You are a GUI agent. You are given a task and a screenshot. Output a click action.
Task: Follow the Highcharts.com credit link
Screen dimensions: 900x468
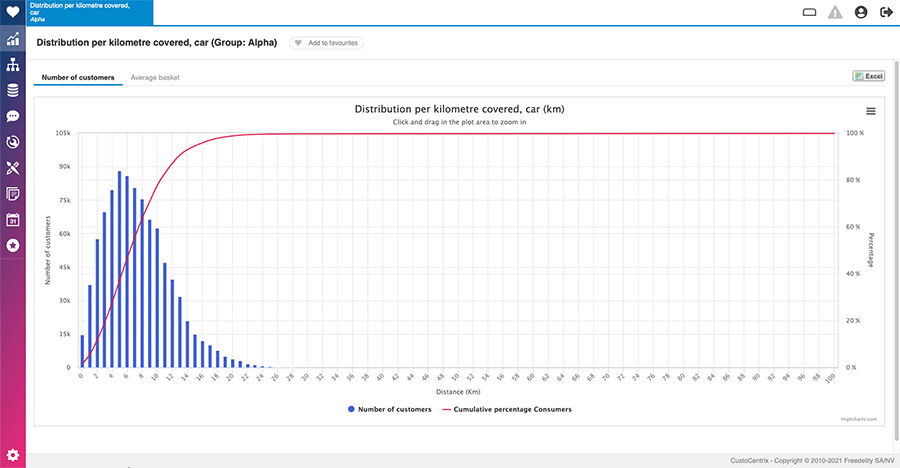[859, 421]
